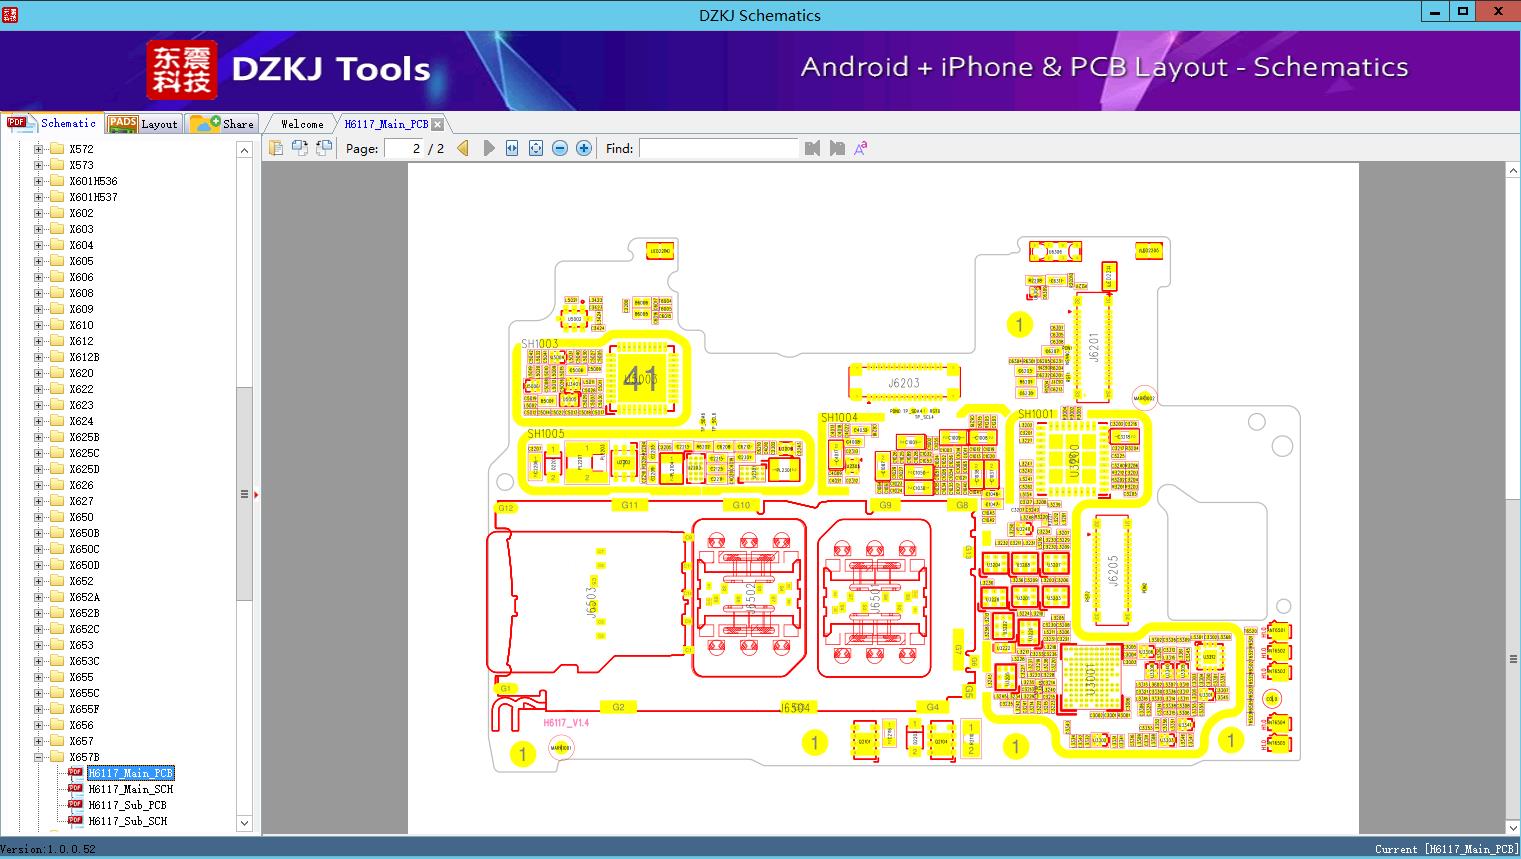Click the Find text field
Screen dimensions: 1521x859
click(x=718, y=148)
